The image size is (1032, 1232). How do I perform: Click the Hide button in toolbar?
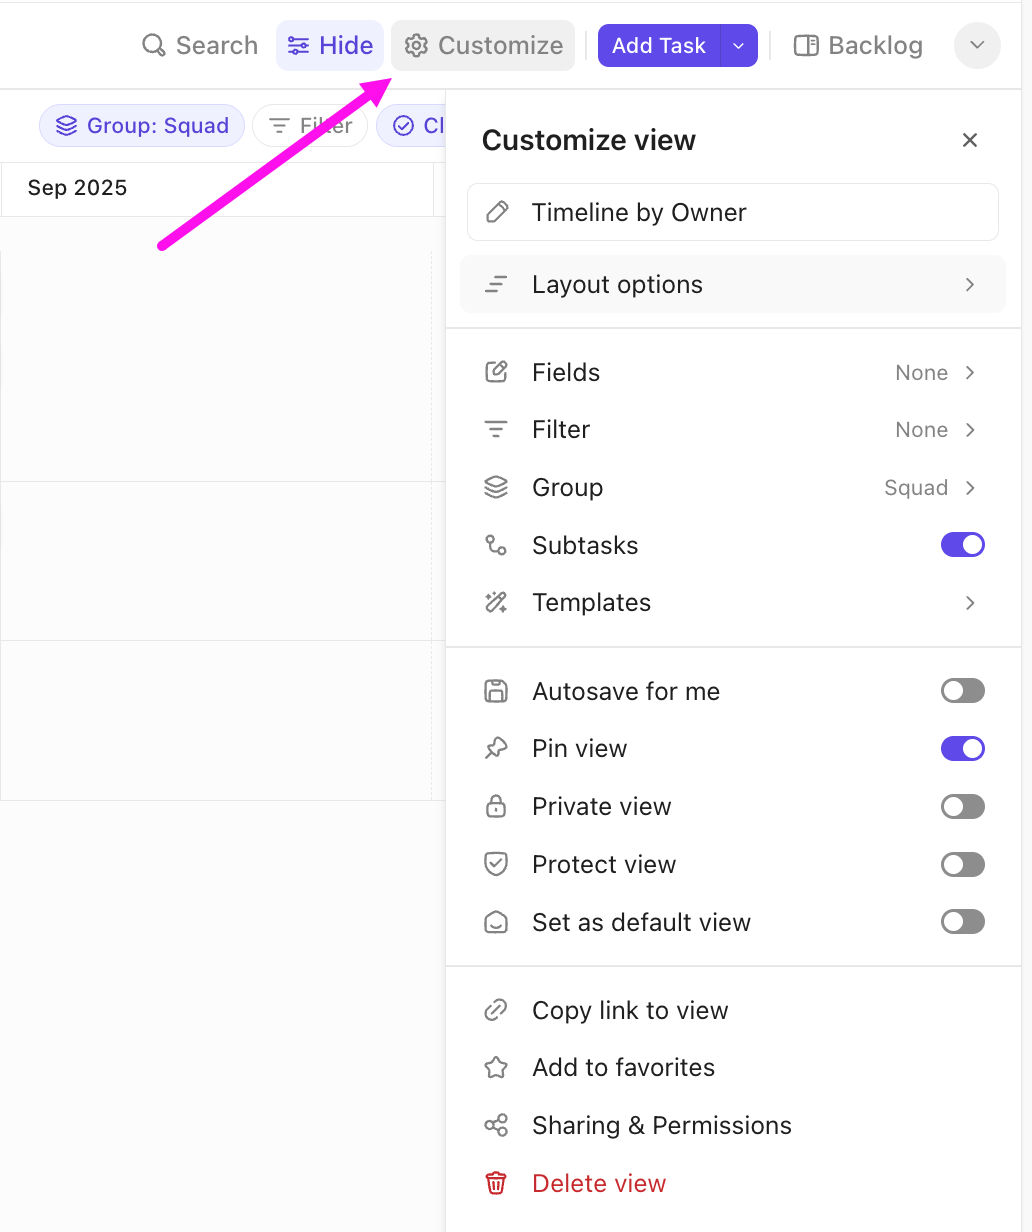[330, 46]
